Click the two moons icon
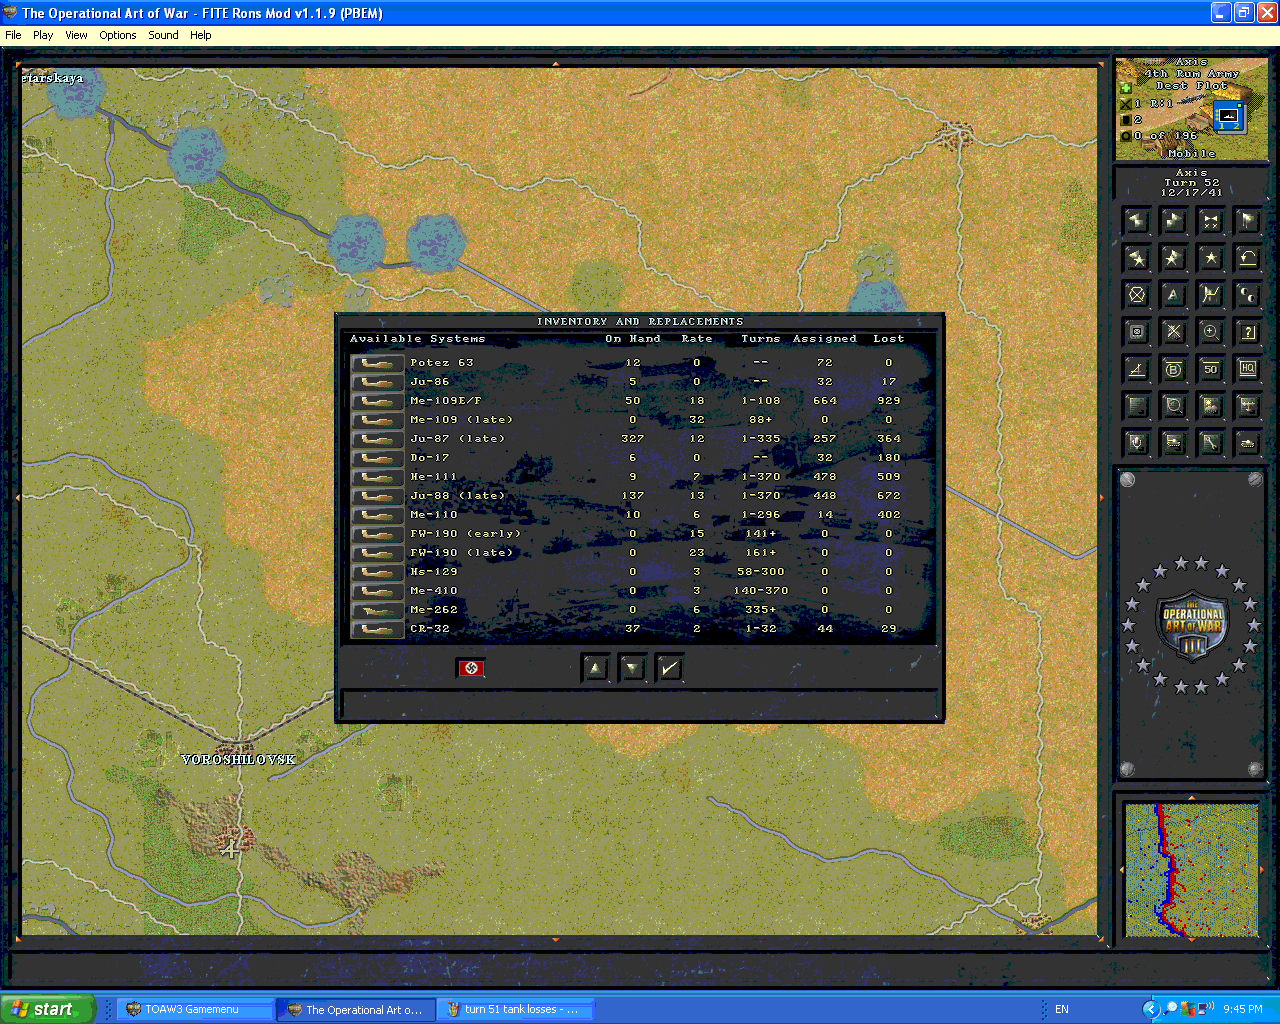1280x1024 pixels. click(x=1247, y=295)
